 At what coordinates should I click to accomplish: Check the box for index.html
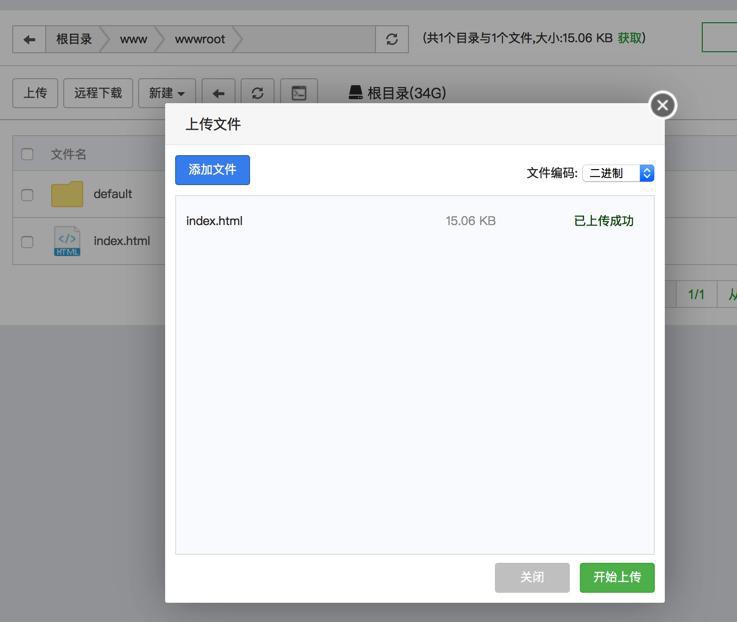click(x=27, y=242)
